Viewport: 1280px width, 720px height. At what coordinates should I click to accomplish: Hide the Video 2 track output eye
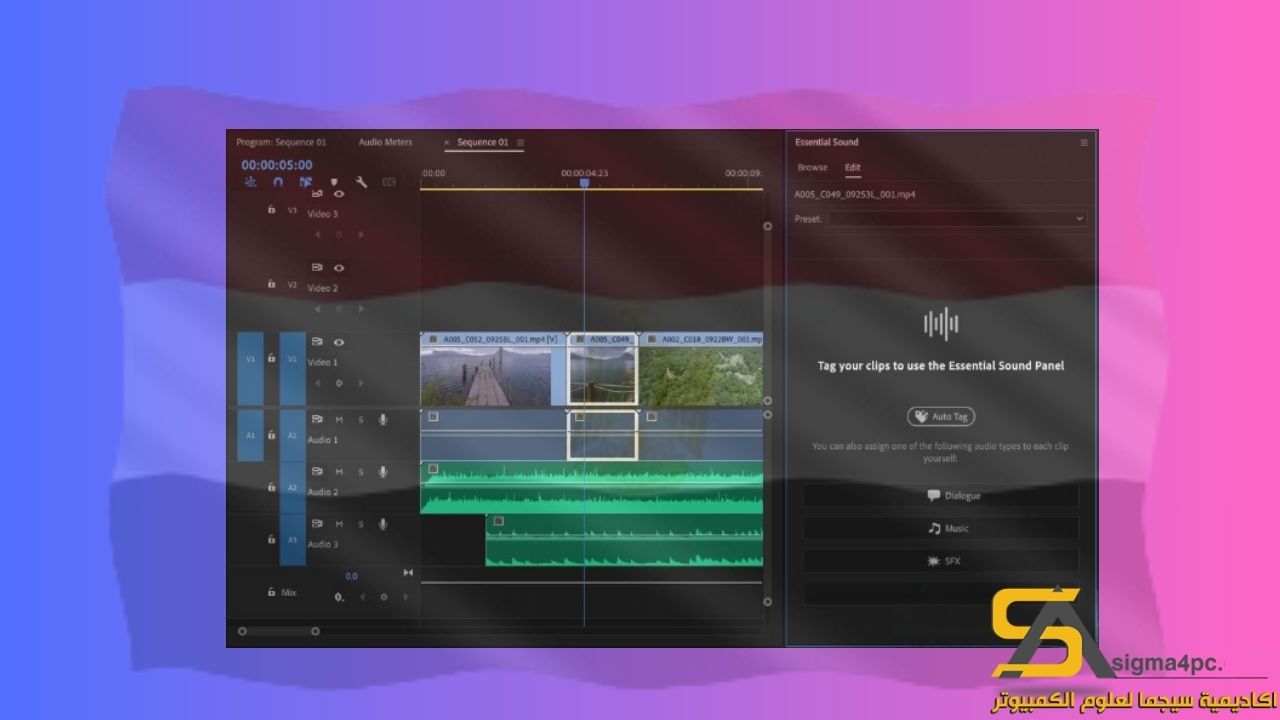pyautogui.click(x=339, y=268)
